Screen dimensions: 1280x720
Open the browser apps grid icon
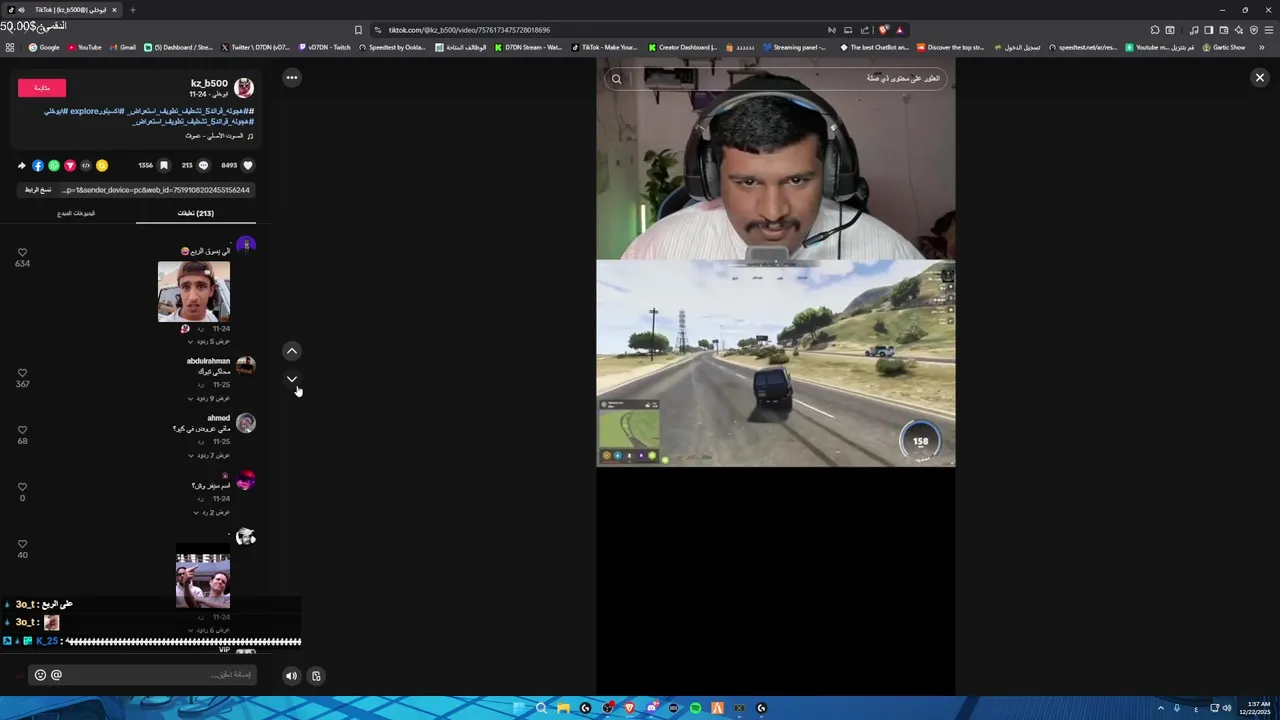click(10, 47)
